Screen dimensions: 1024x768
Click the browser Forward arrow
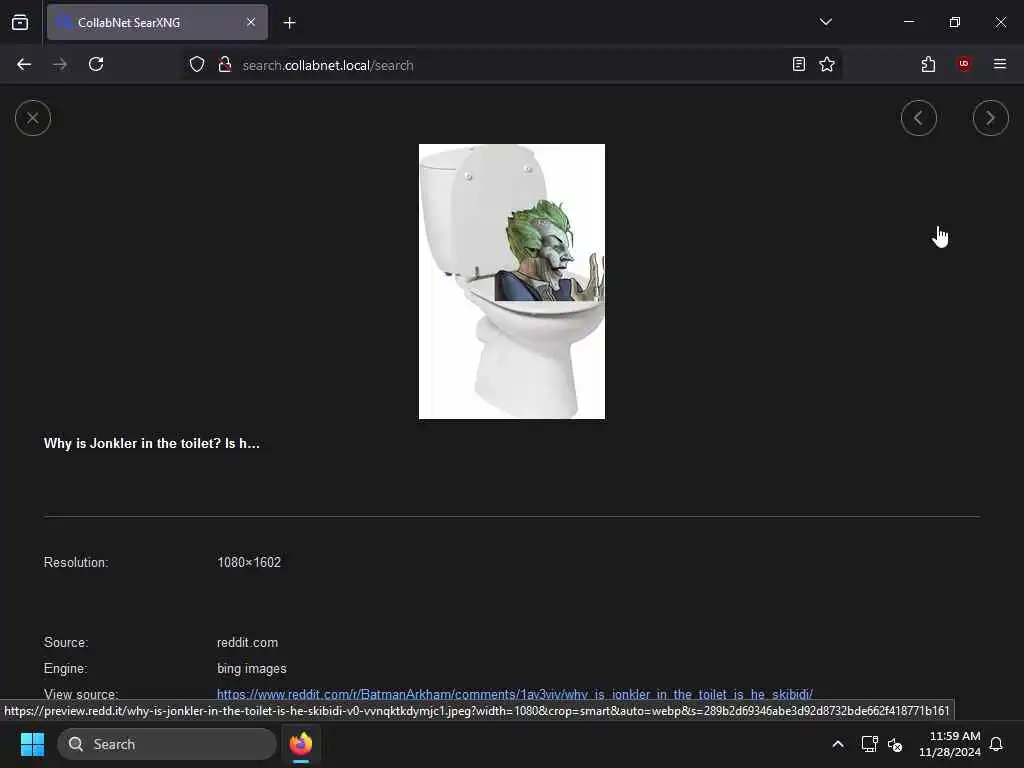pos(60,64)
